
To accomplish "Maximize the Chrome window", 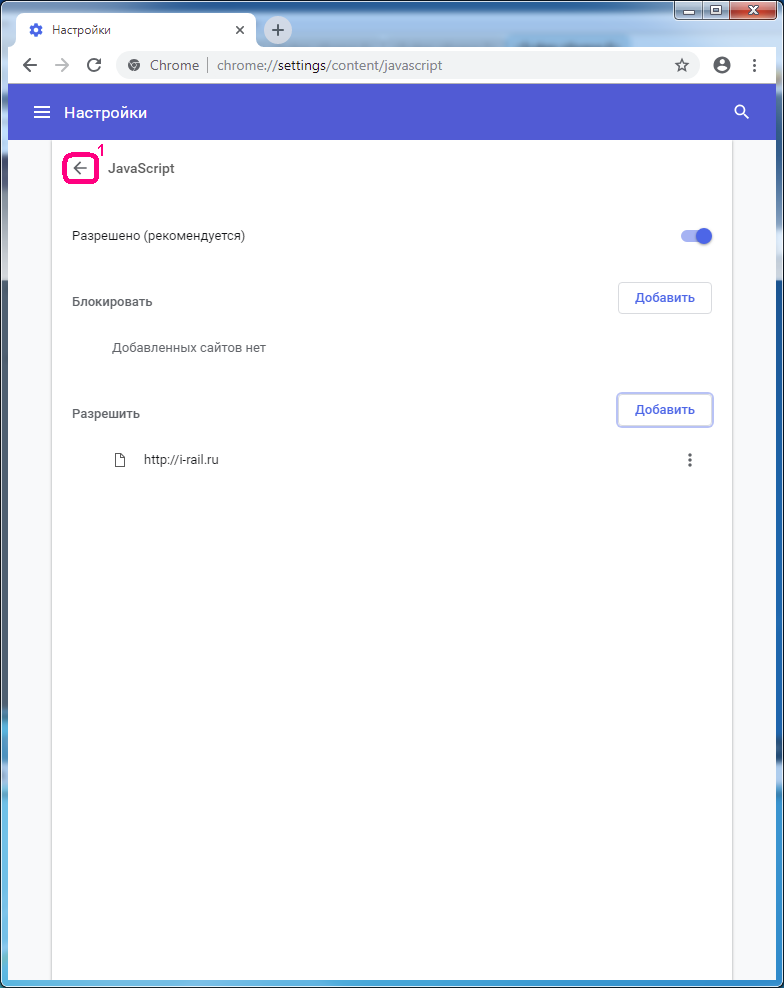I will click(x=716, y=10).
